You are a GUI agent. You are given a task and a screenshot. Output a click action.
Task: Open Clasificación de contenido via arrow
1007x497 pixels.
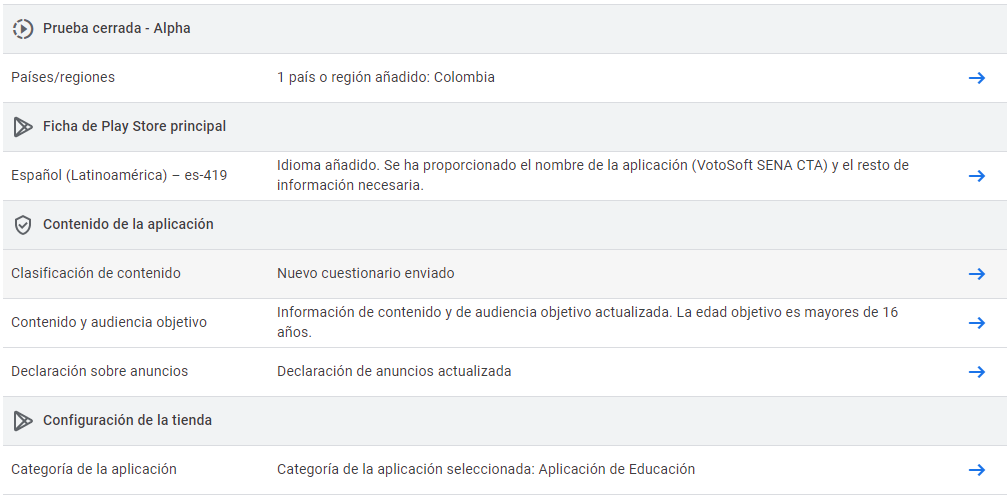click(976, 274)
